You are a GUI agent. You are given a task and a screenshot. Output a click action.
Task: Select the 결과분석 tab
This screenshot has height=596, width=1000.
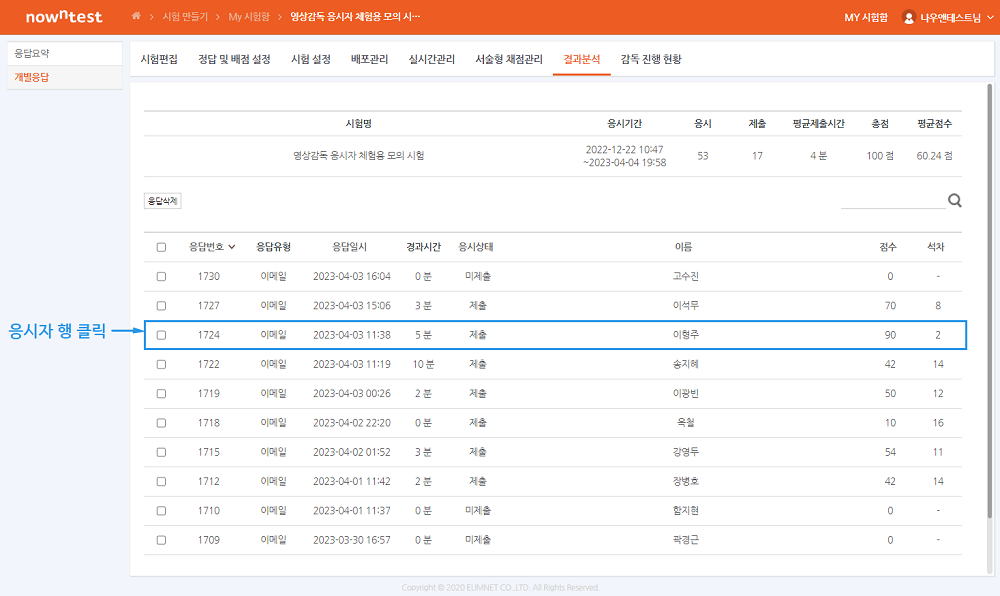582,59
